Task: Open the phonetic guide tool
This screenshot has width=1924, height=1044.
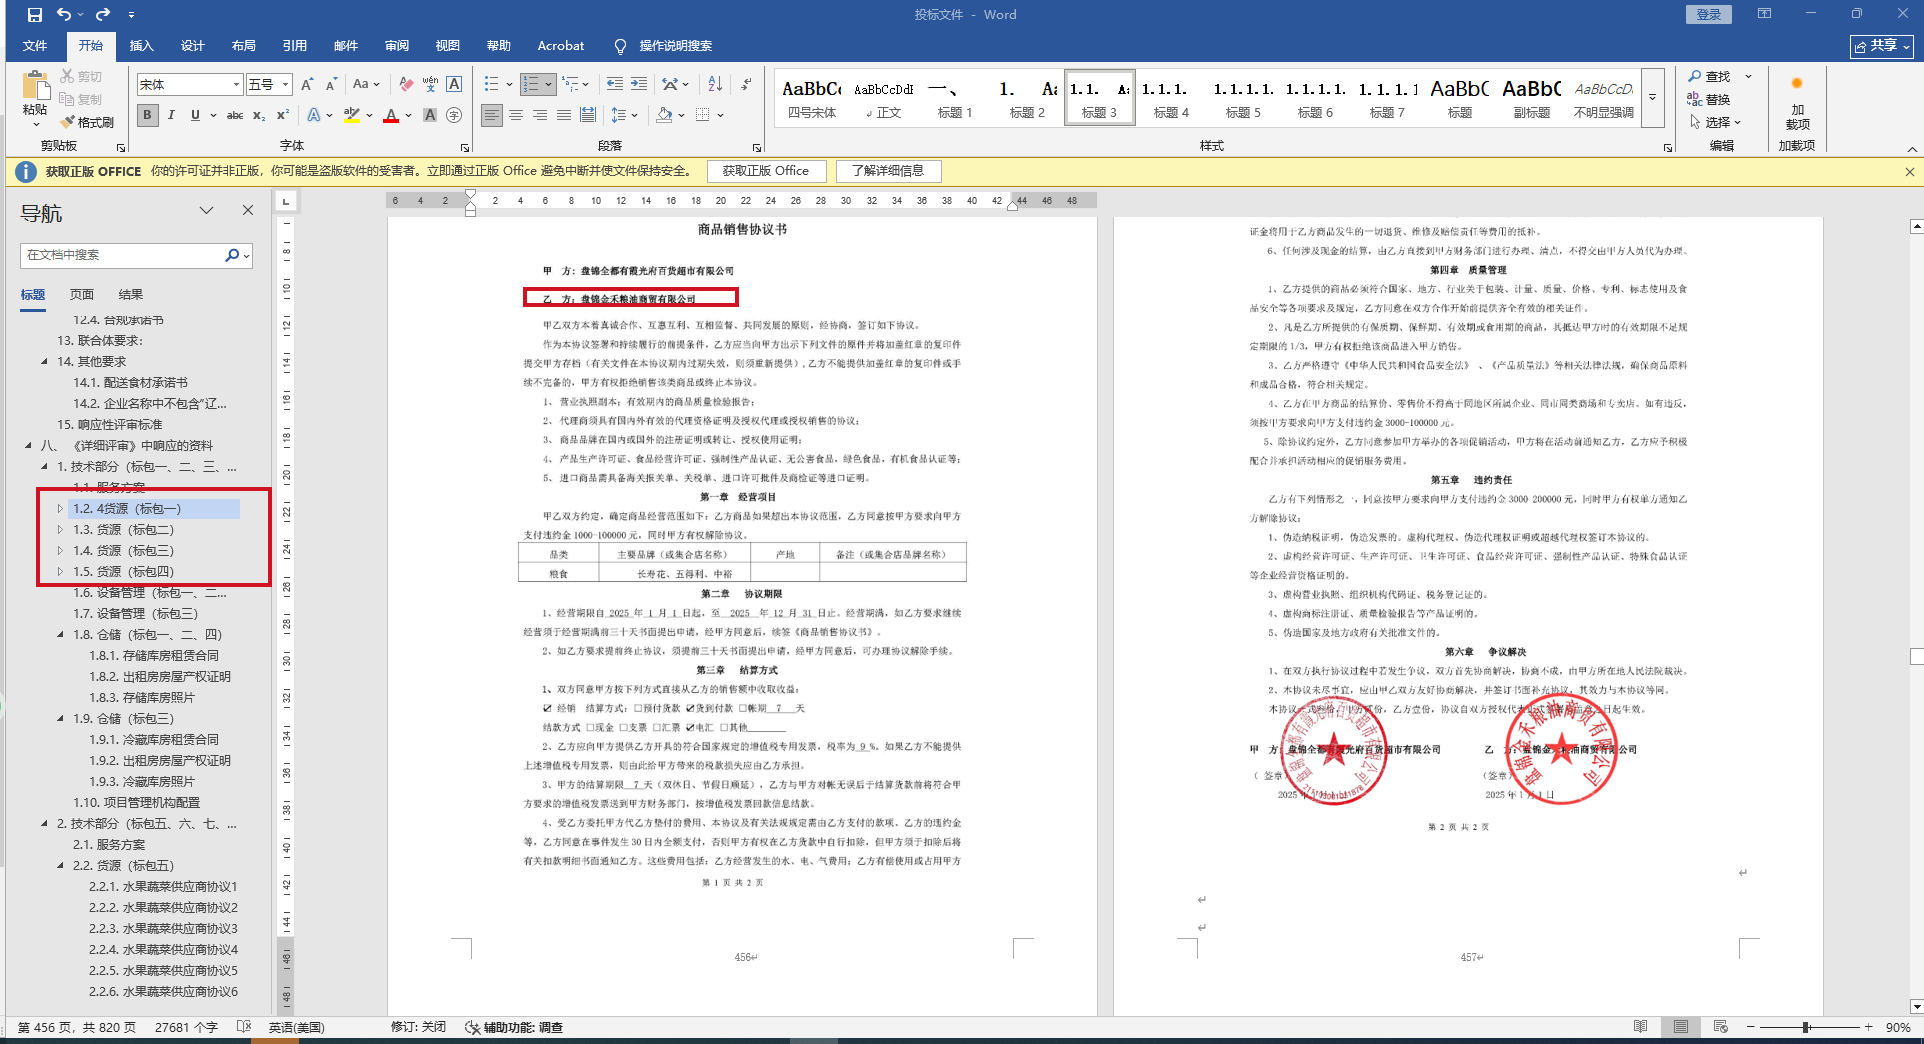Action: 430,85
